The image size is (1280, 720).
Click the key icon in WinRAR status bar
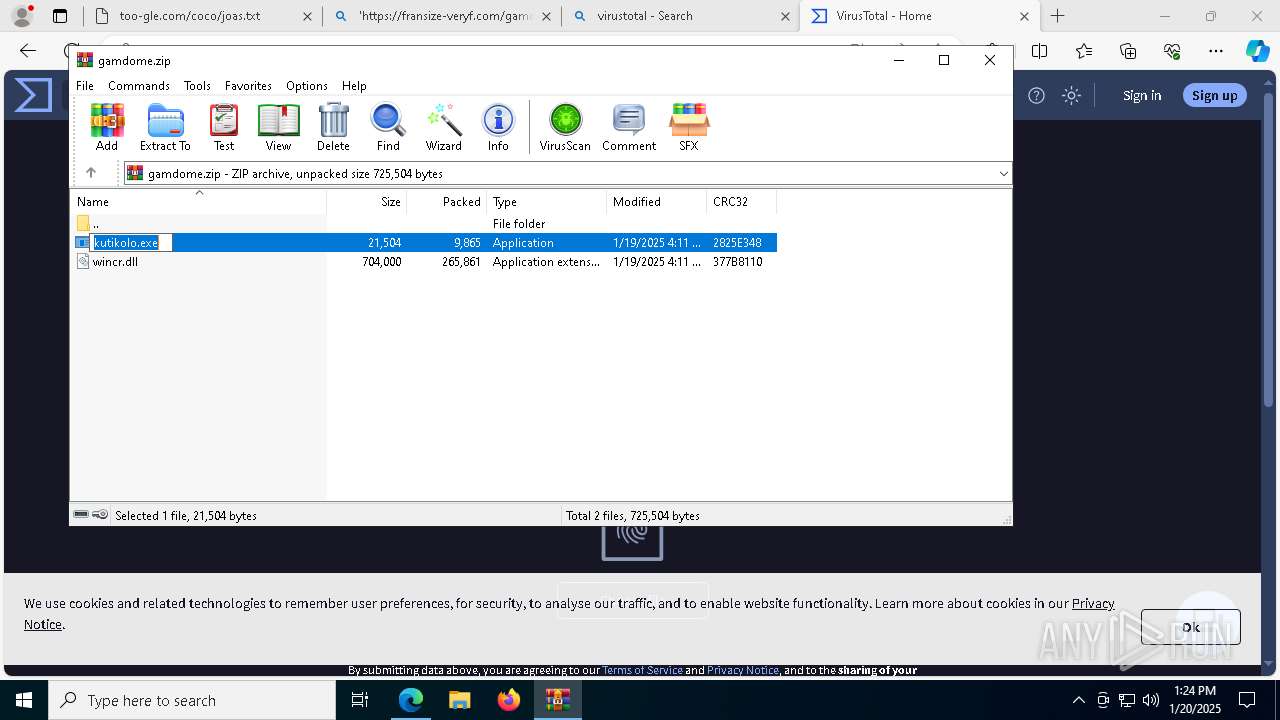(x=100, y=515)
